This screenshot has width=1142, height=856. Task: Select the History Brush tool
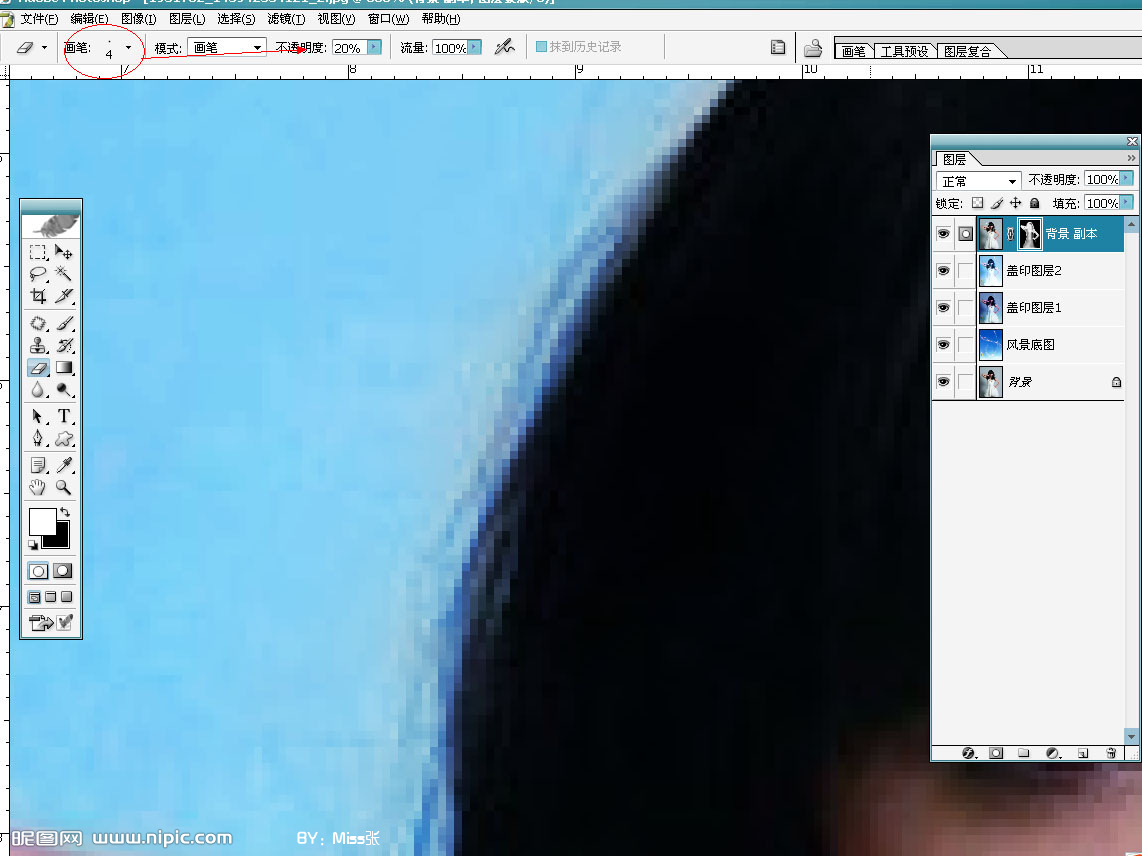(64, 345)
